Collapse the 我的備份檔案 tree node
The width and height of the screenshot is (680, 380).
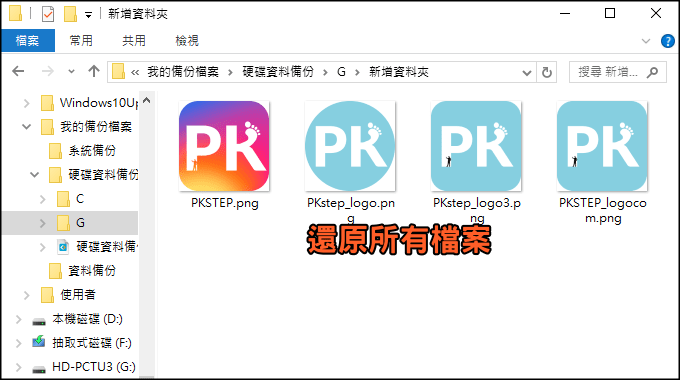click(26, 127)
